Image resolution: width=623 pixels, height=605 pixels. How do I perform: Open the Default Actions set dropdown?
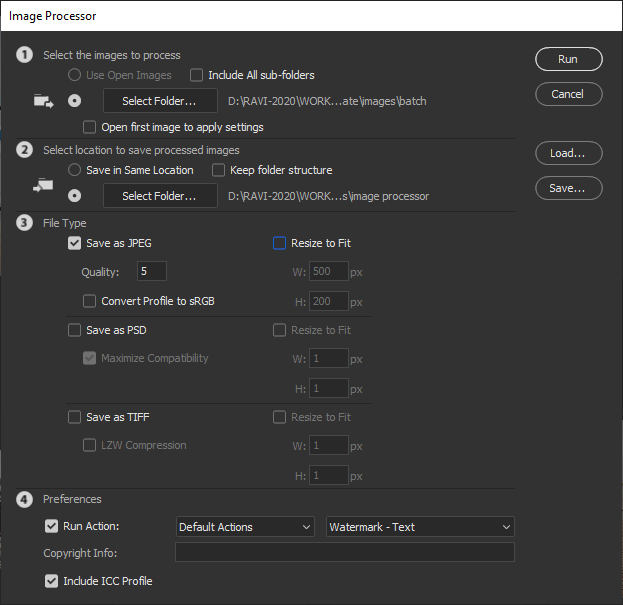[245, 527]
